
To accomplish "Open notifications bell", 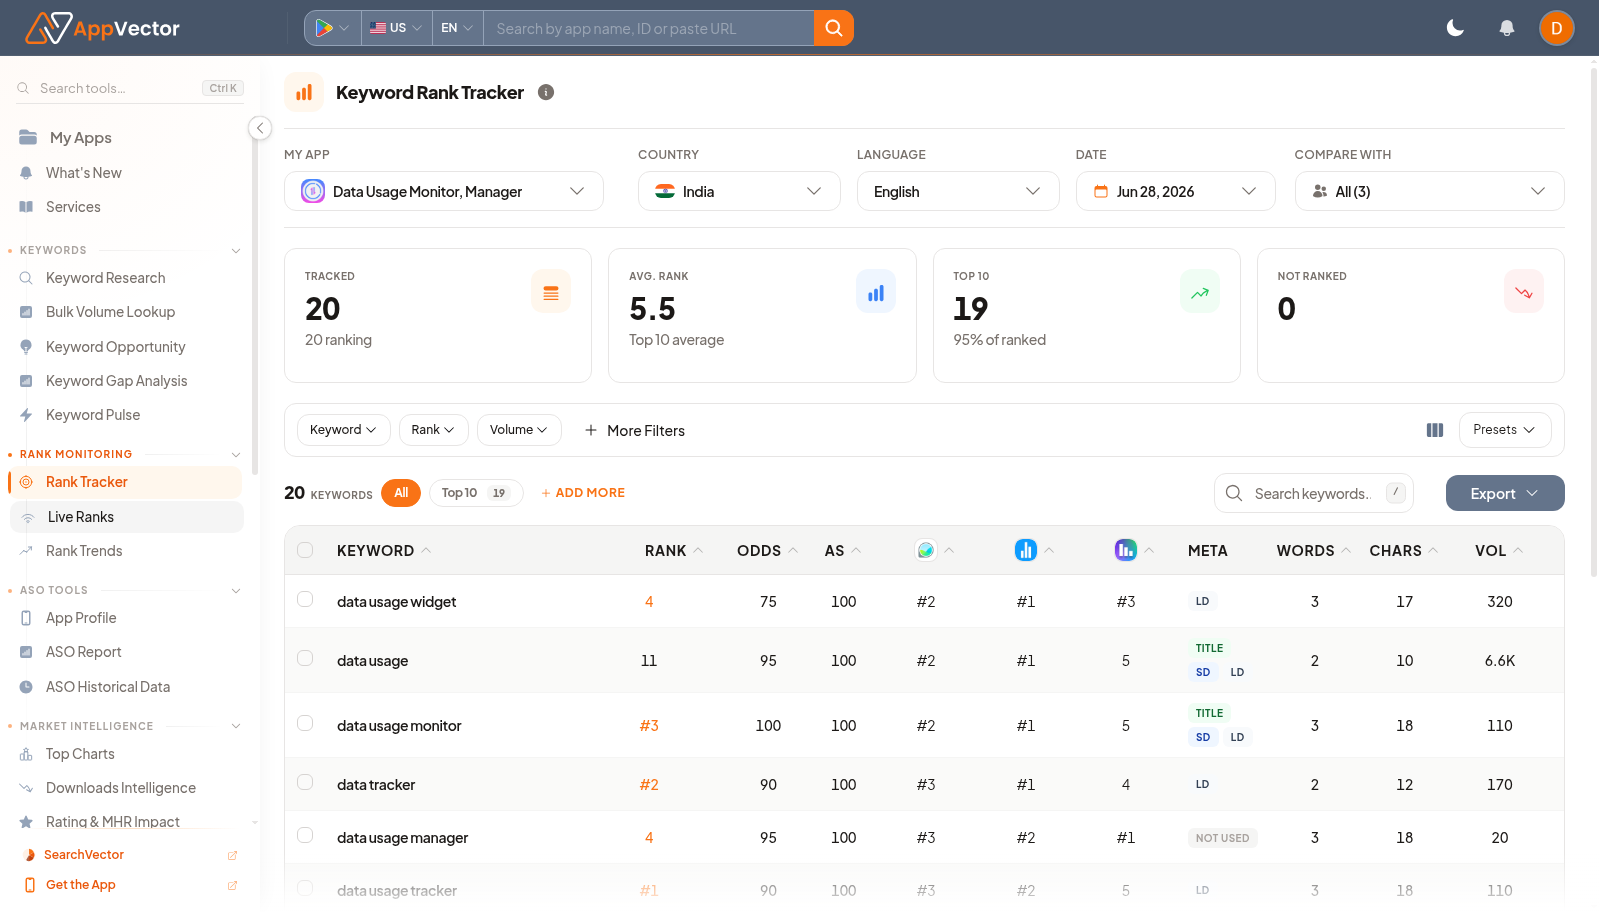I will pos(1506,28).
